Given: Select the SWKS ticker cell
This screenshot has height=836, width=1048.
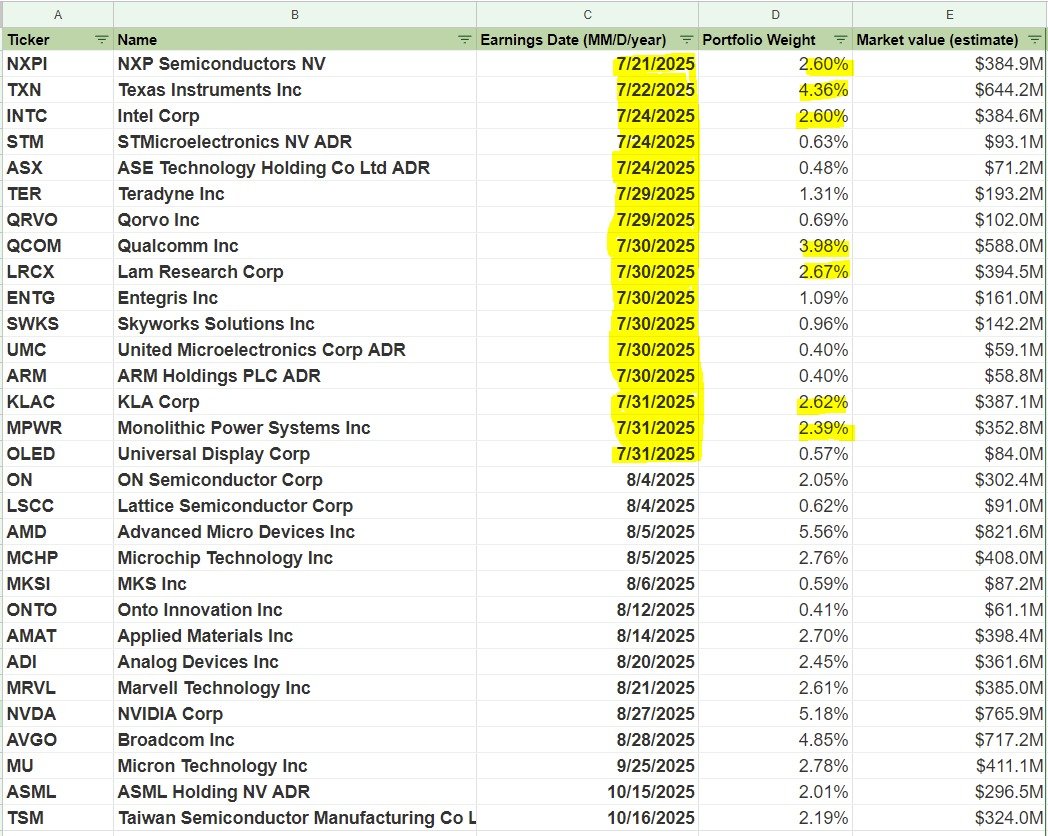Looking at the screenshot, I should [x=58, y=325].
